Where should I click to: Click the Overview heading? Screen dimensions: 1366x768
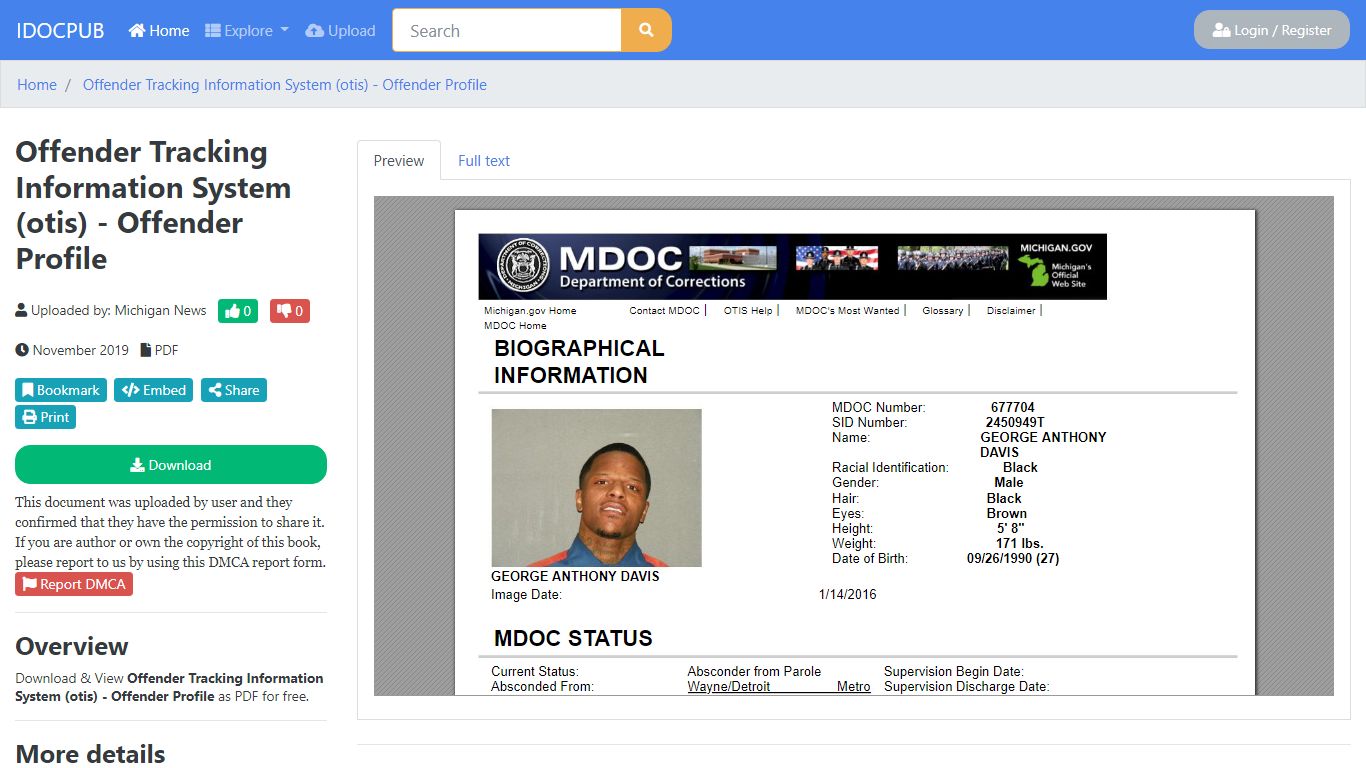click(72, 646)
